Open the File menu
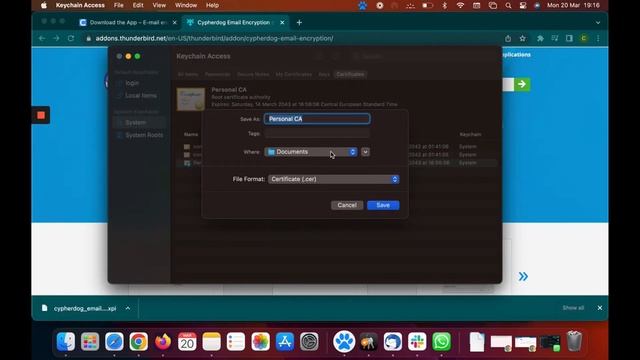 pyautogui.click(x=118, y=5)
